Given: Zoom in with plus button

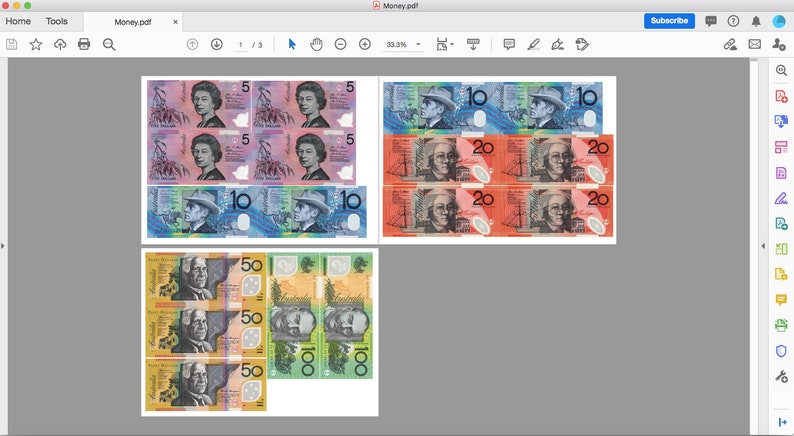Looking at the screenshot, I should (x=365, y=45).
